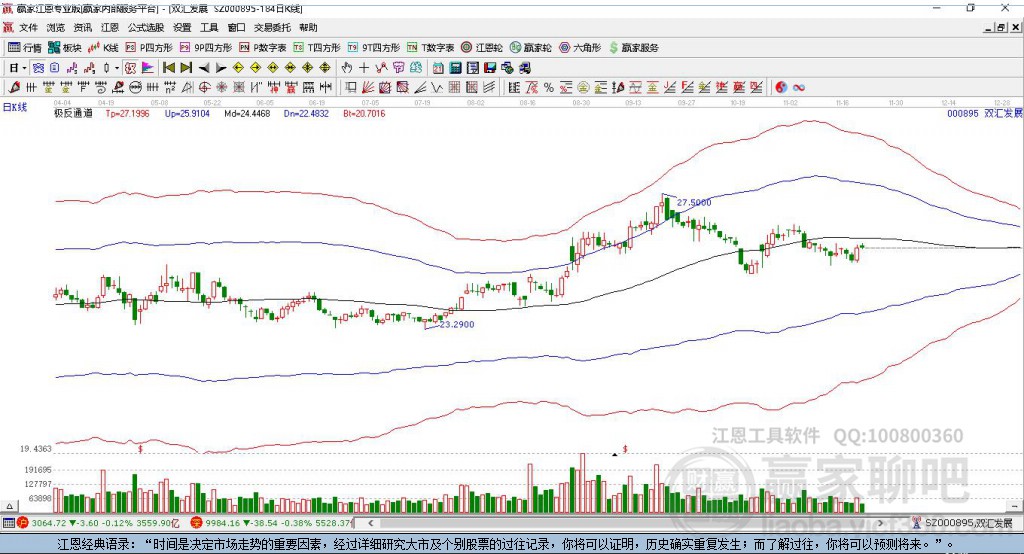Select the pencil drawing tool

14,88
